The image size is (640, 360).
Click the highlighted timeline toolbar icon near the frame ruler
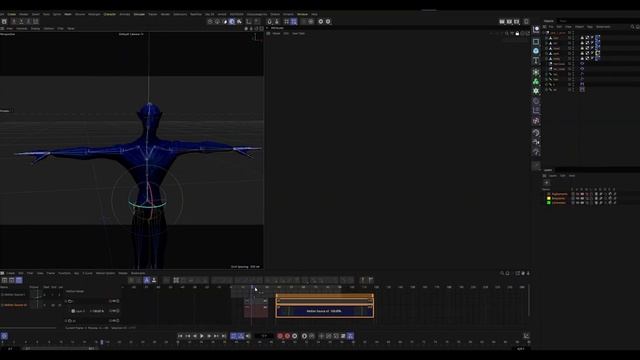point(147,280)
